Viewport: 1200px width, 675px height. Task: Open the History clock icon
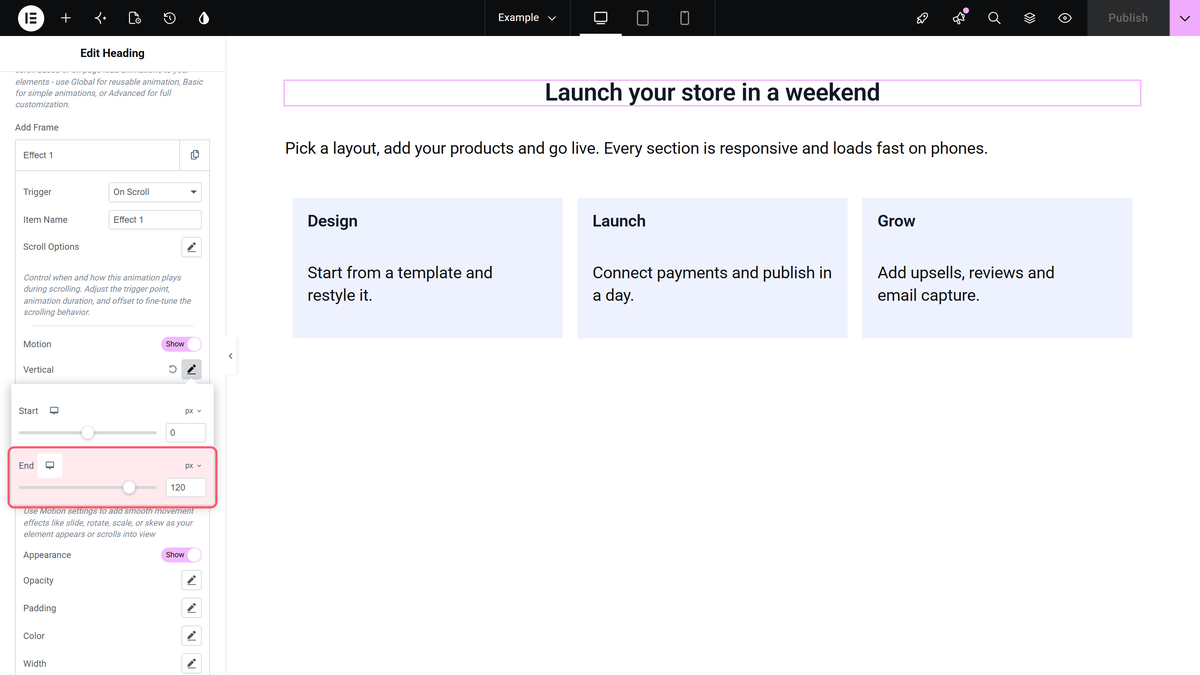coord(170,18)
